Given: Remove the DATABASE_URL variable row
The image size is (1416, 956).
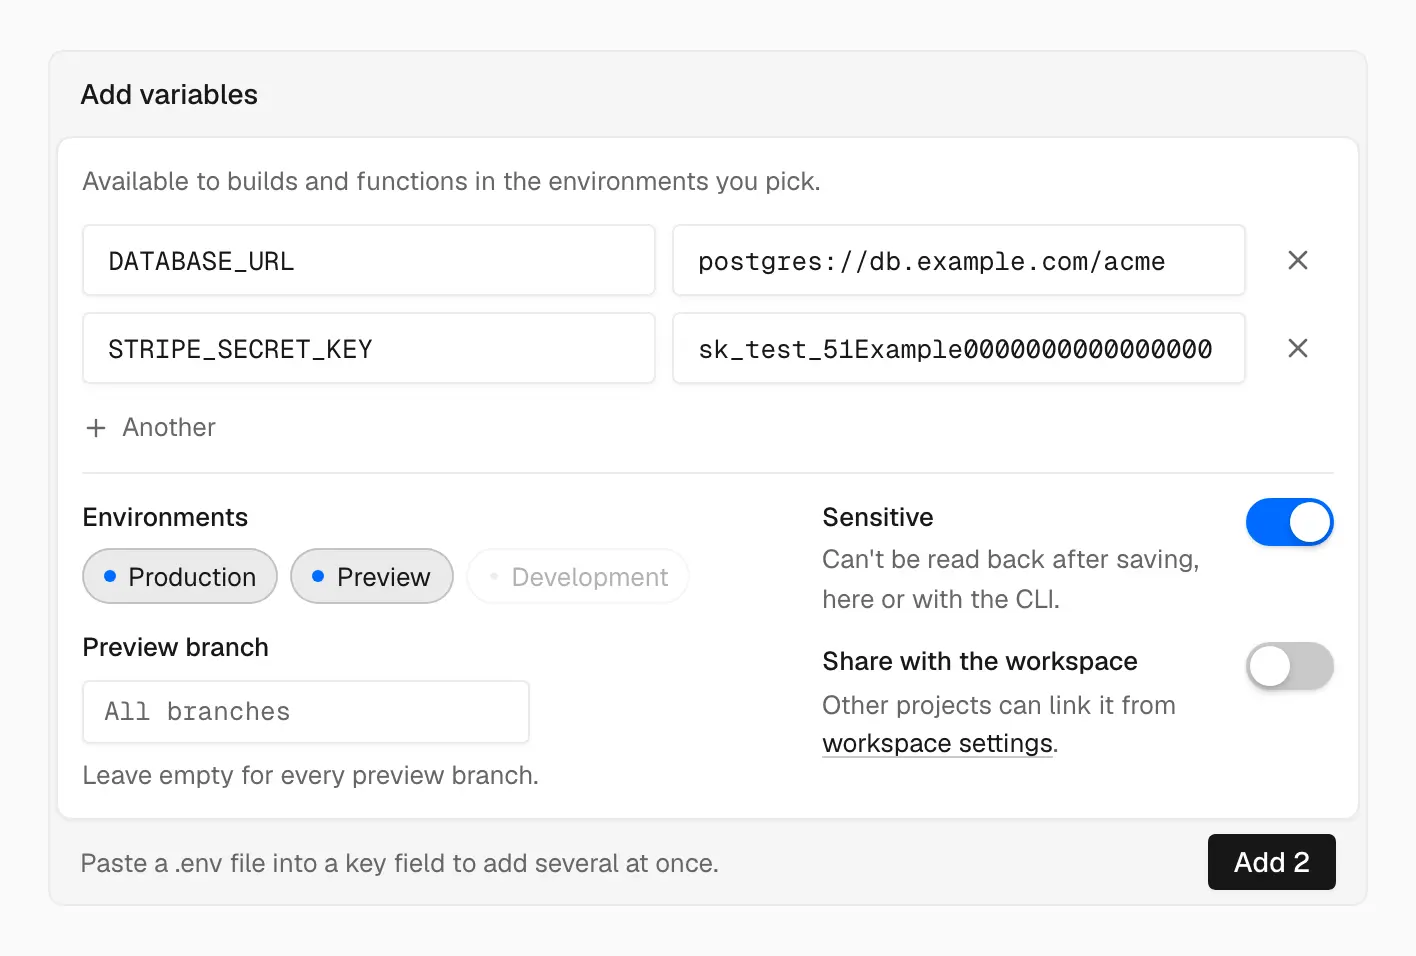Looking at the screenshot, I should click(x=1298, y=260).
